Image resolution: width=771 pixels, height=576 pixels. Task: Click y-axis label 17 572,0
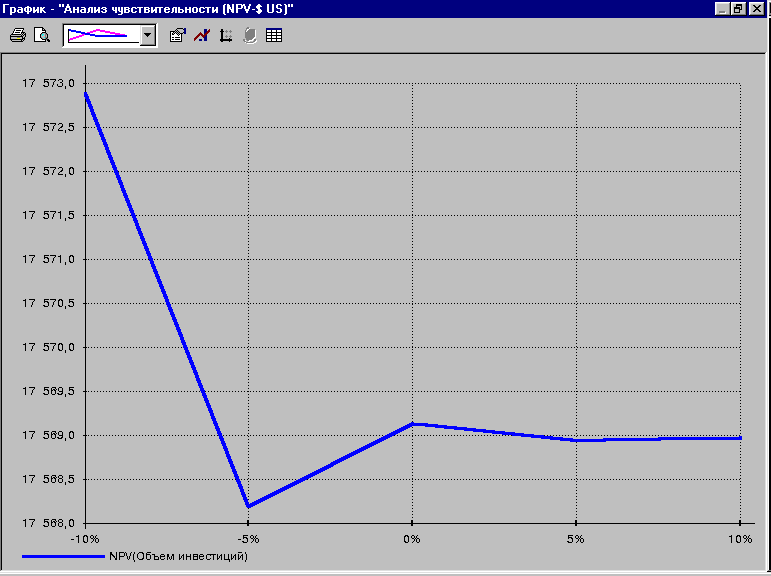48,171
